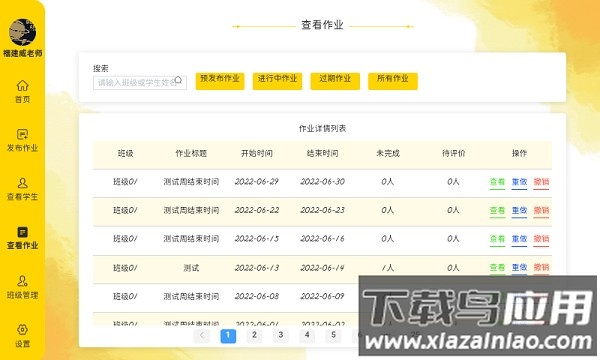The width and height of the screenshot is (600, 360).
Task: Click 撤销 for the 2022-06-13 homework
Action: [x=541, y=267]
